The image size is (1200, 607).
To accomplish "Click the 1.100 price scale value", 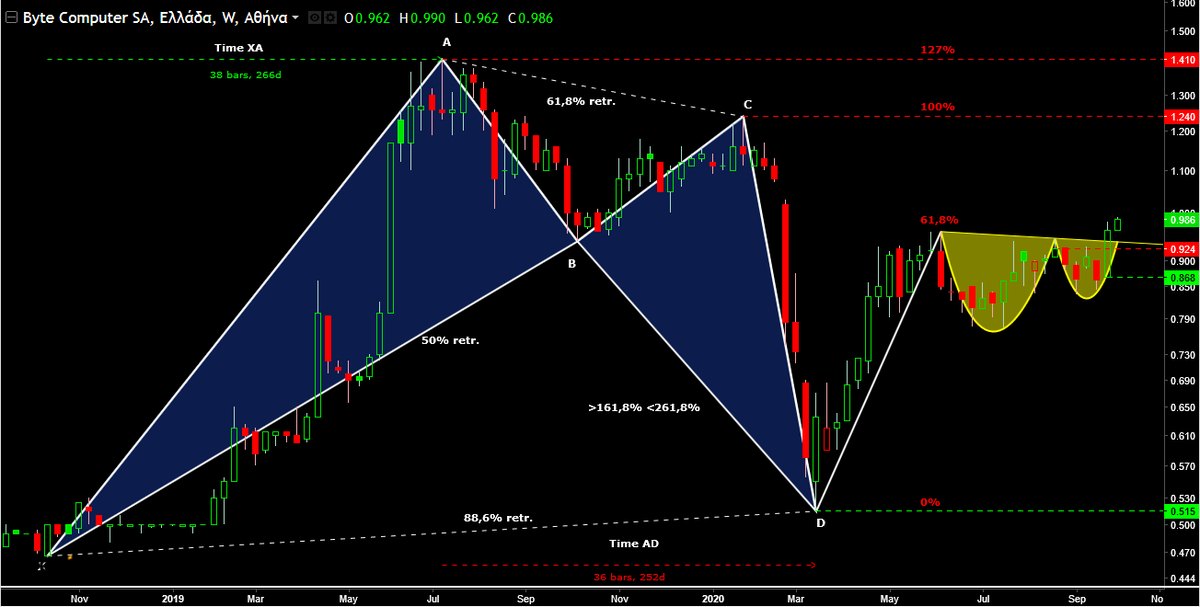I will pyautogui.click(x=1184, y=172).
